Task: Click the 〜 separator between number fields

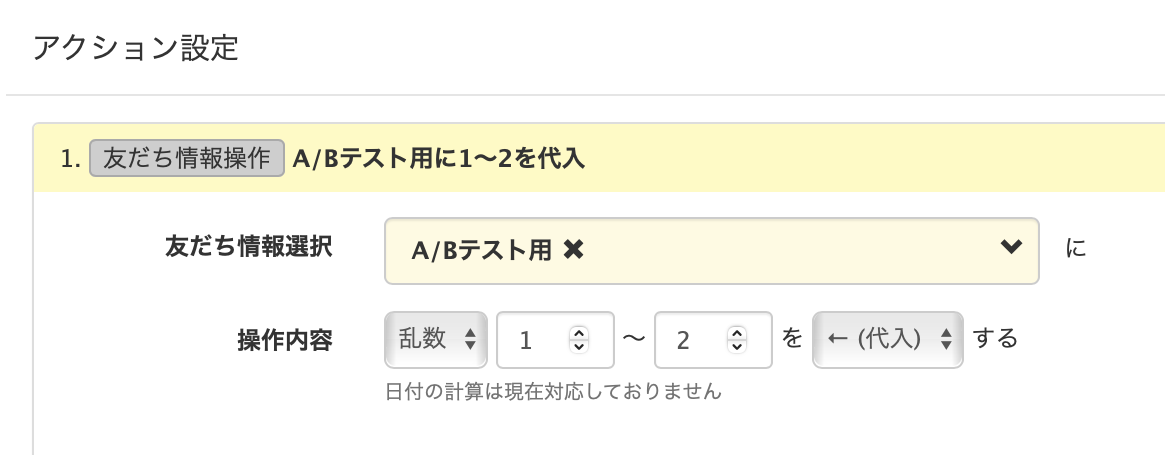Action: [634, 340]
